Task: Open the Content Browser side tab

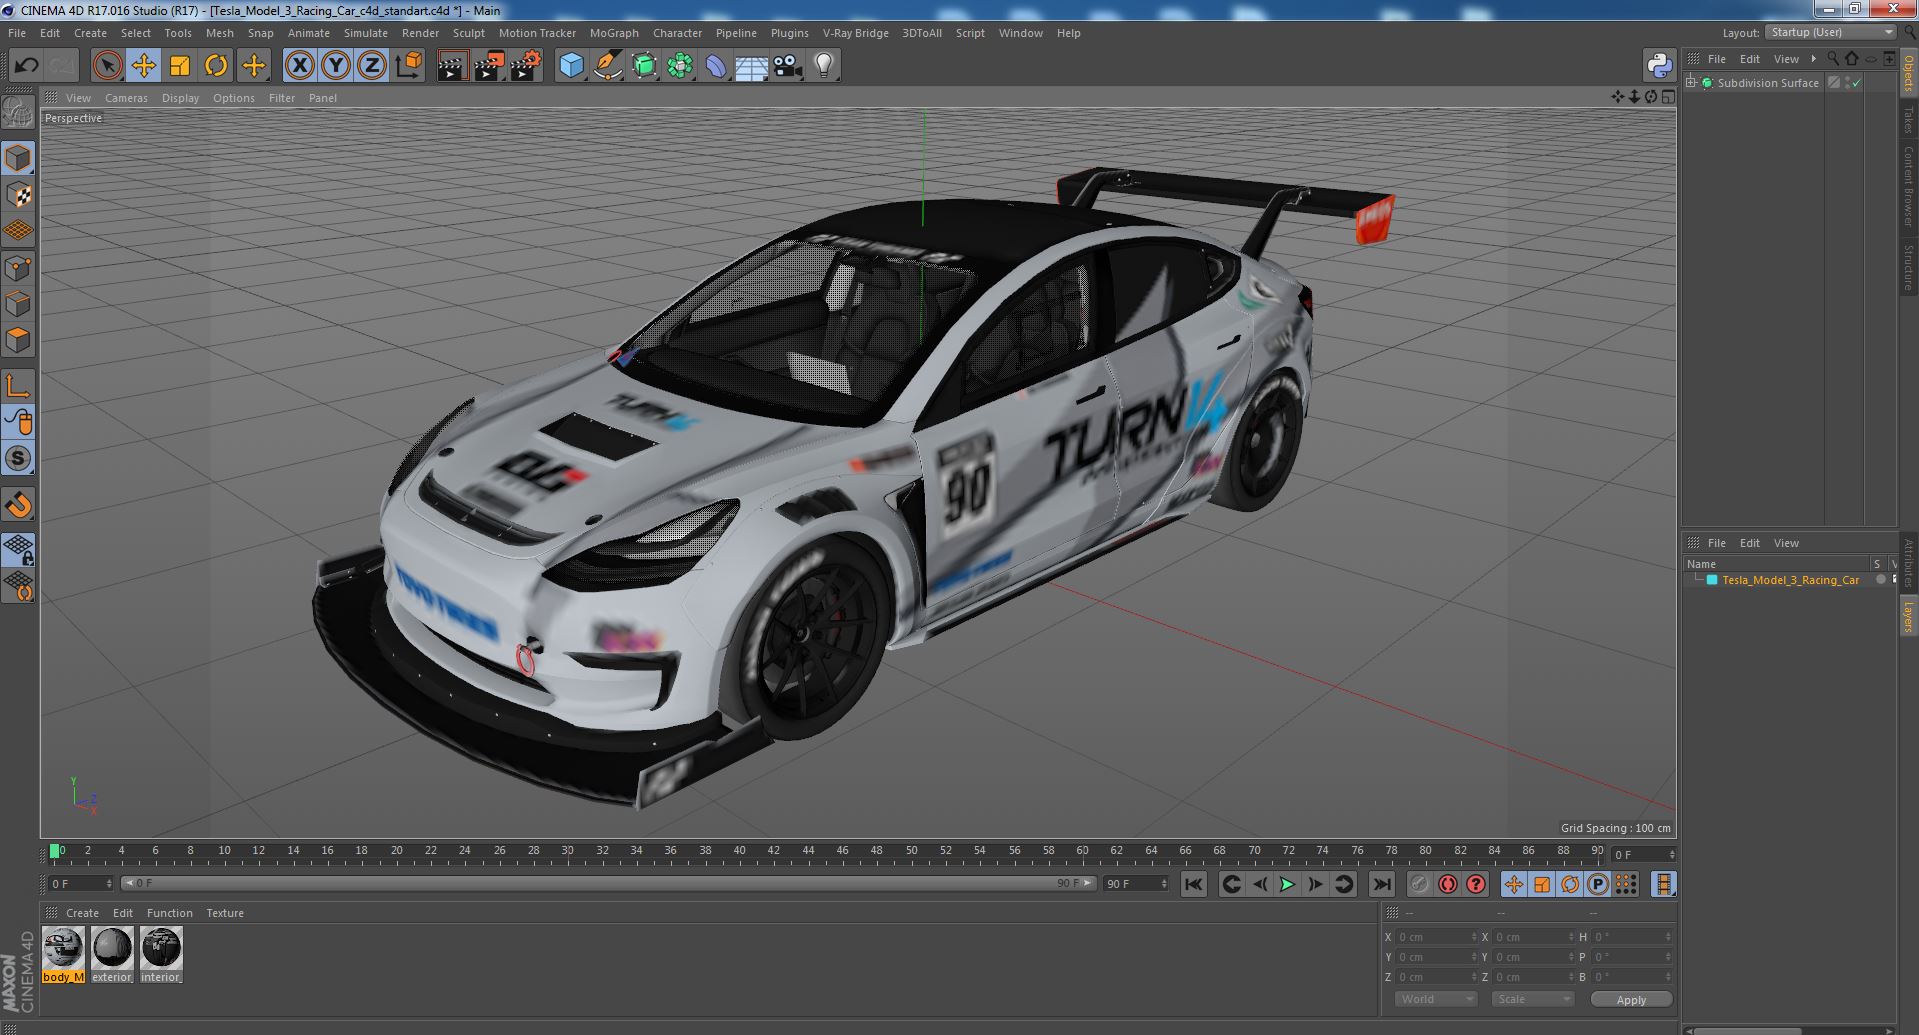Action: [x=1909, y=186]
